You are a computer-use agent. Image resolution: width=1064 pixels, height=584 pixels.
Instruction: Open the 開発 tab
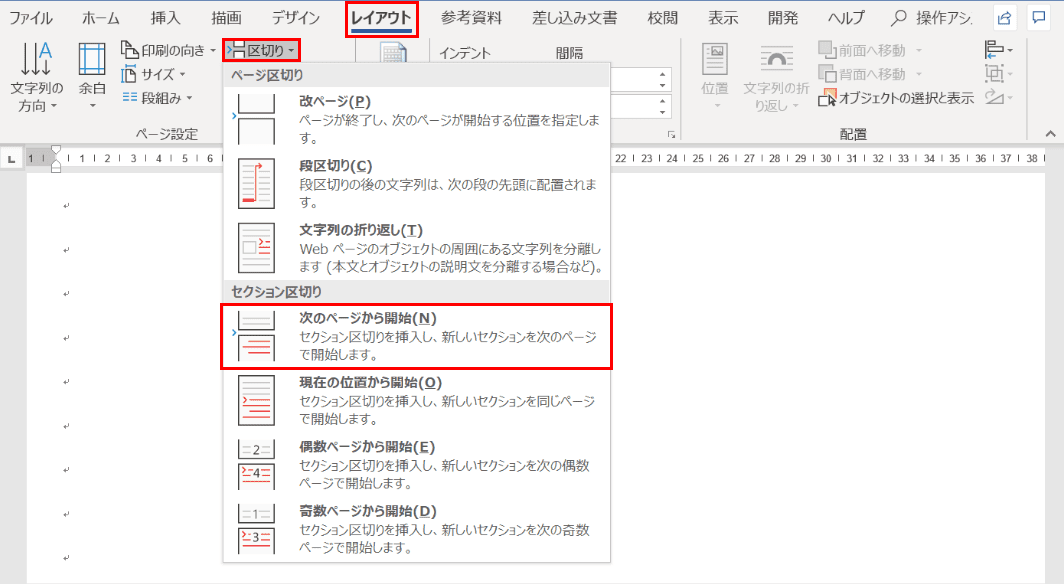pos(783,18)
